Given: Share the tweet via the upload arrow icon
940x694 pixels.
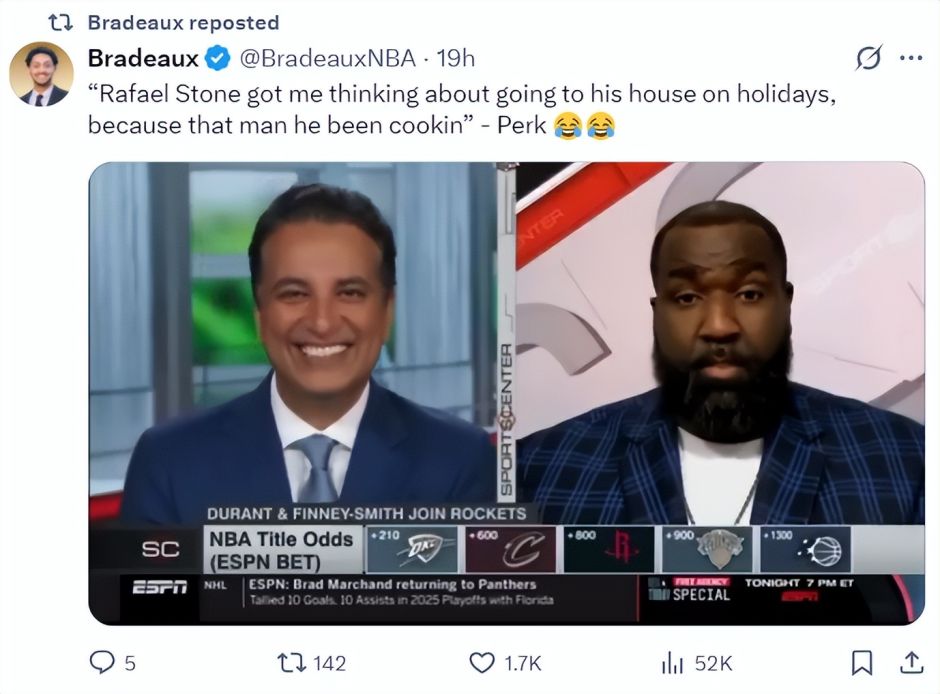Looking at the screenshot, I should pyautogui.click(x=912, y=662).
